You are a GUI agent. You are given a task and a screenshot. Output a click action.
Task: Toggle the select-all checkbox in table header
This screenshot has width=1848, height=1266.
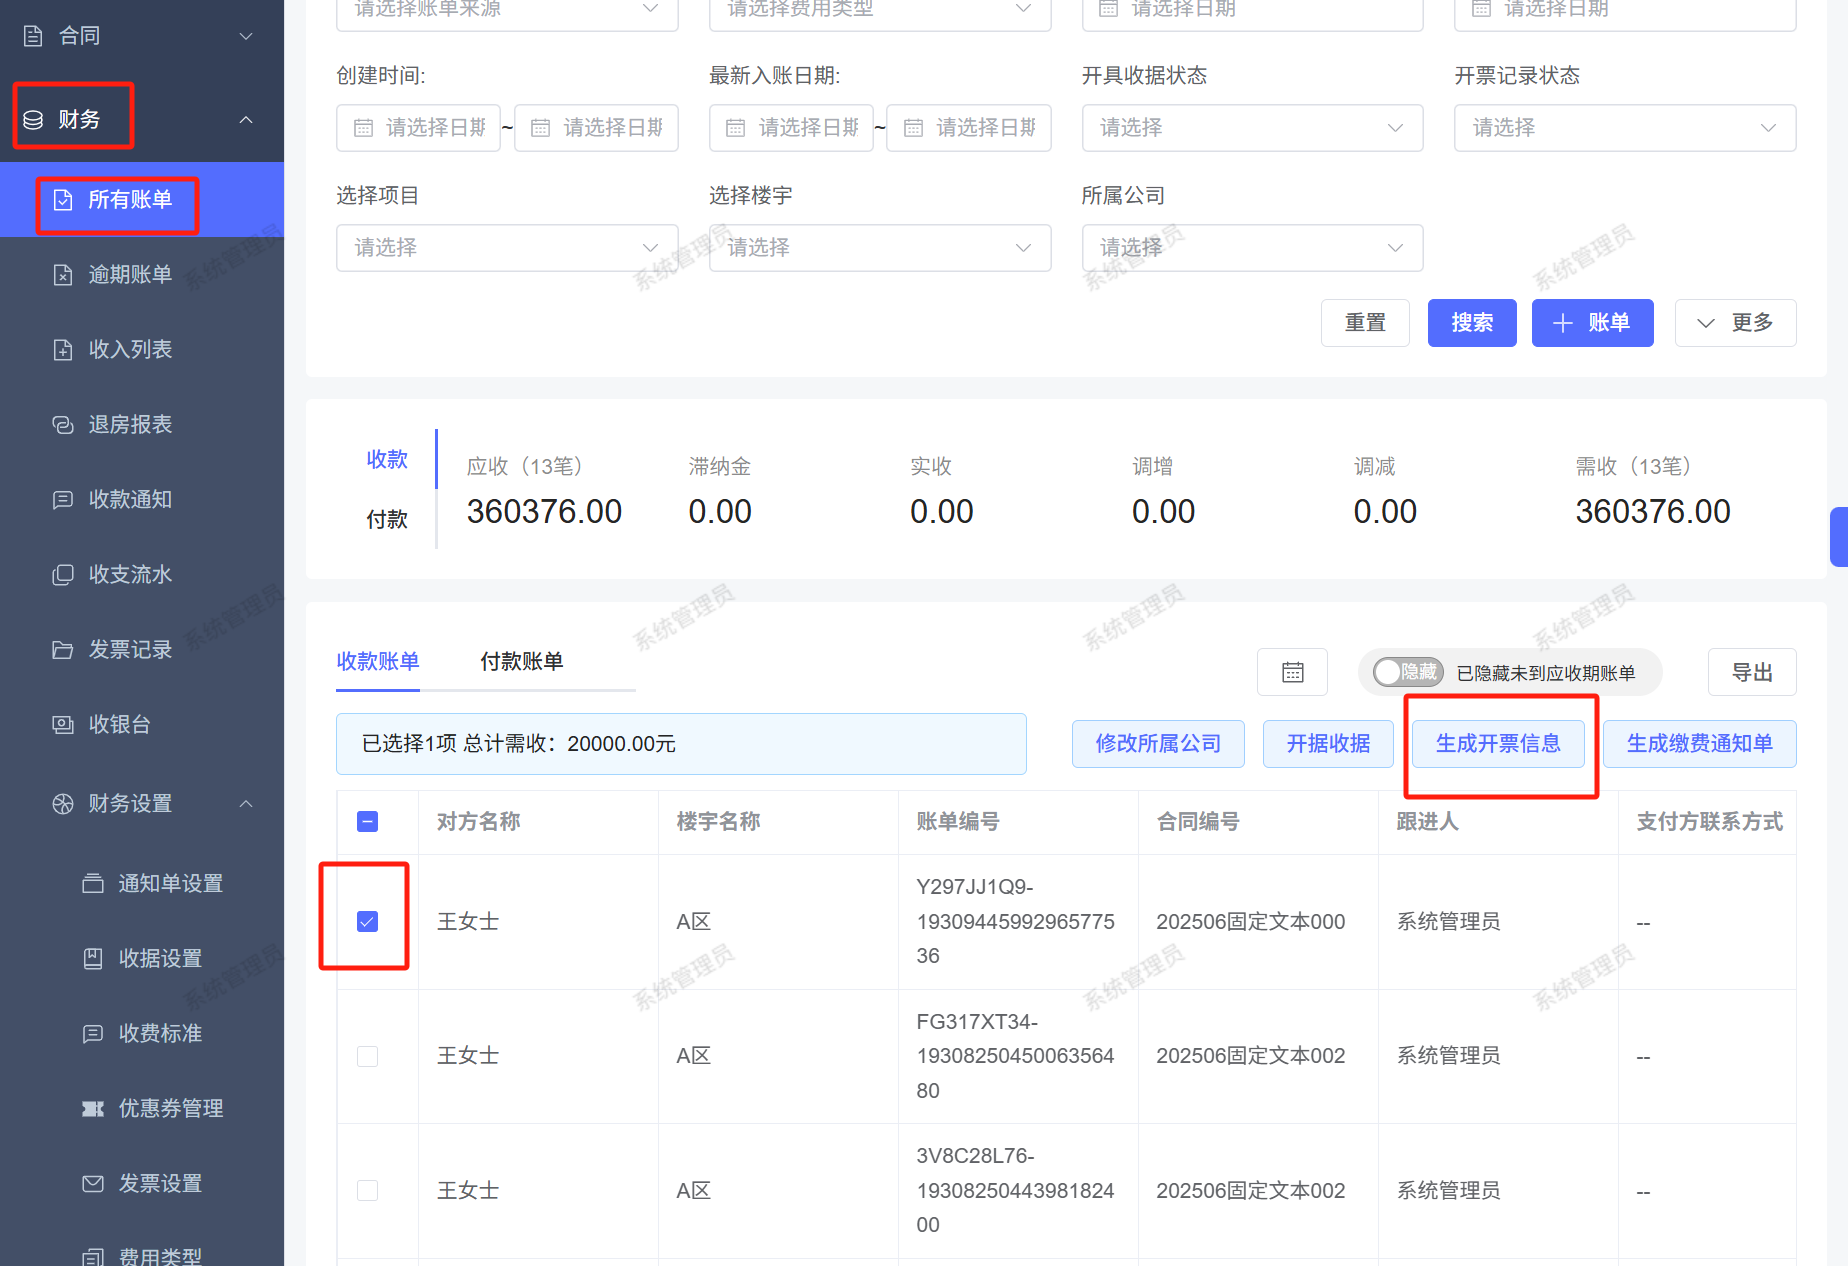[x=367, y=822]
